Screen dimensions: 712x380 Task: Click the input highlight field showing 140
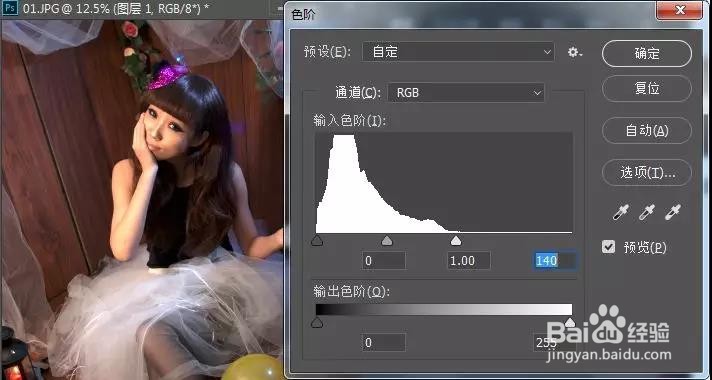555,261
